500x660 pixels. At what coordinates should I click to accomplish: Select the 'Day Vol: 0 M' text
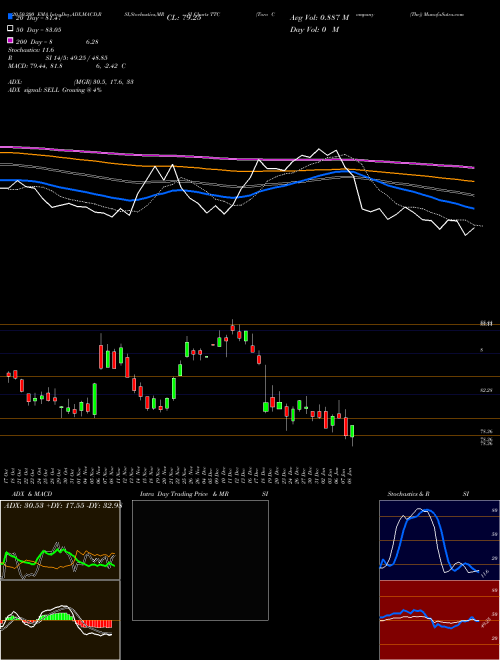tap(314, 29)
